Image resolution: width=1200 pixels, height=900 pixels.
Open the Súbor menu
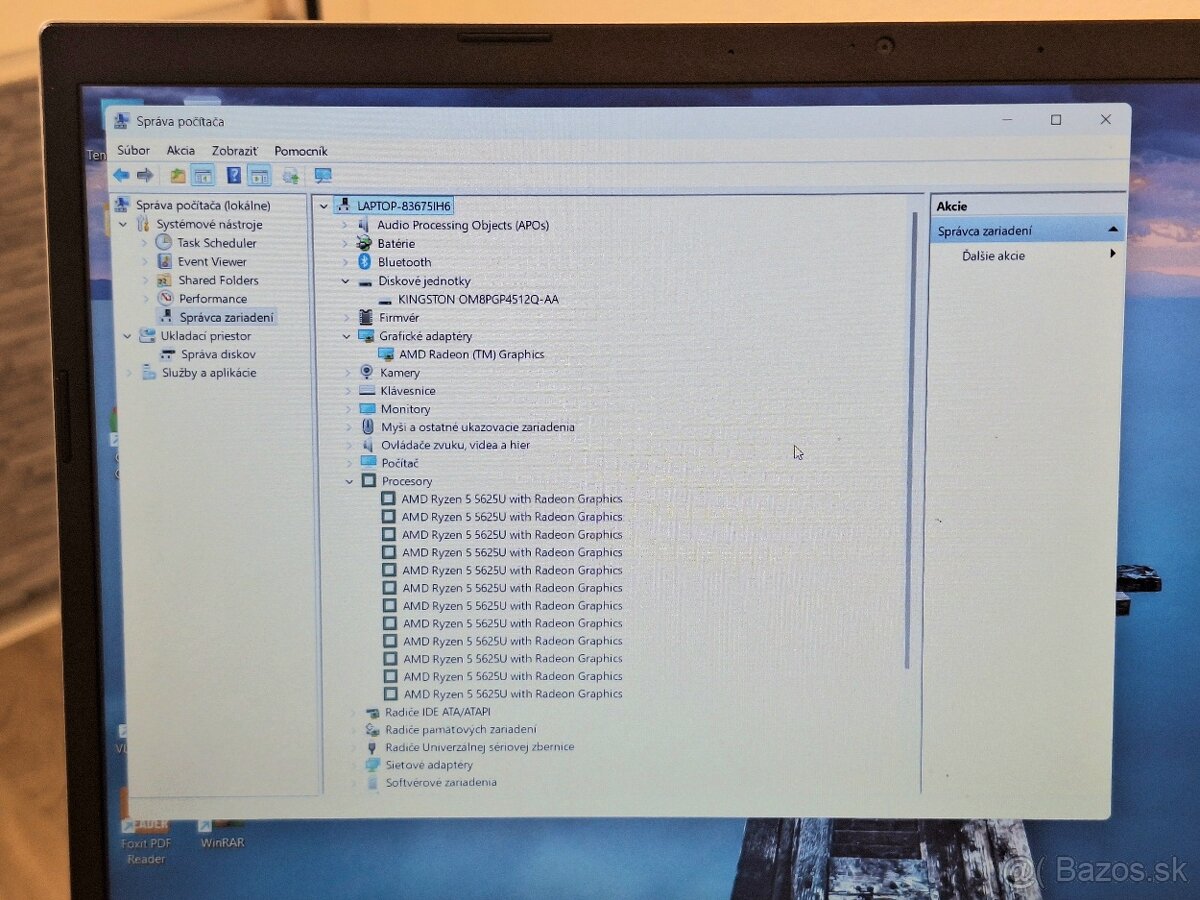[133, 150]
